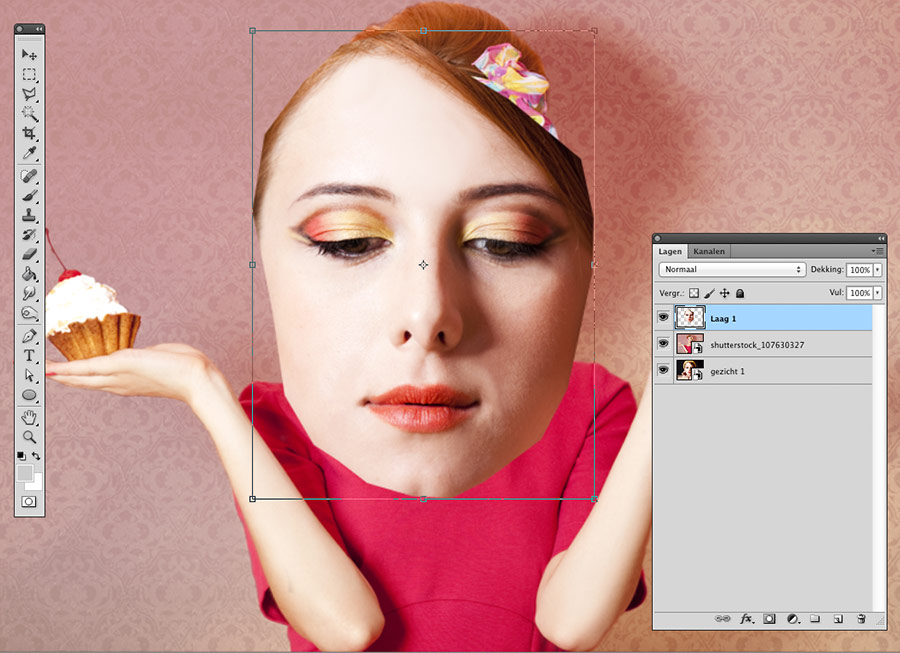
Task: Reset default foreground and background colors
Action: coord(21,456)
